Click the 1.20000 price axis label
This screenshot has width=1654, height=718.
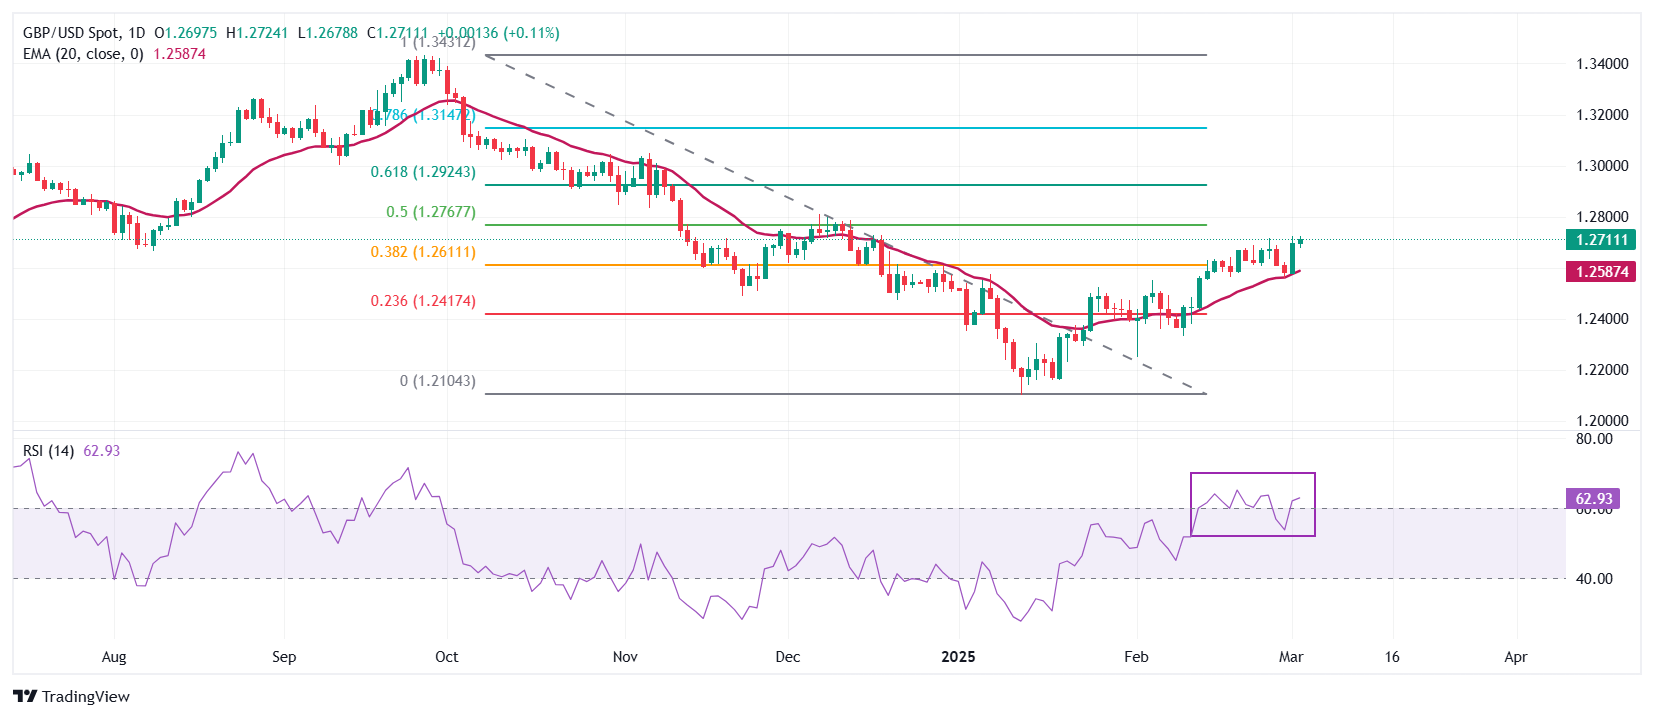(x=1602, y=421)
